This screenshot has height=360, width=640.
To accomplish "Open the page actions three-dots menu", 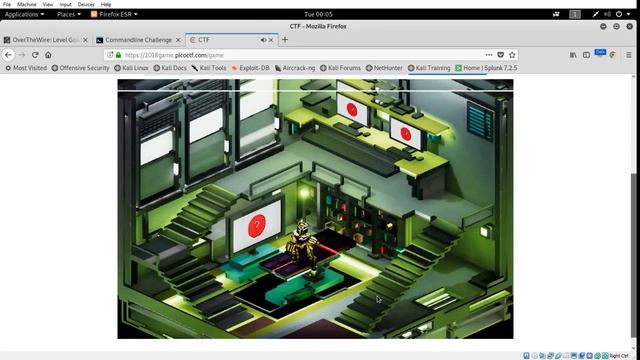I will [x=489, y=55].
